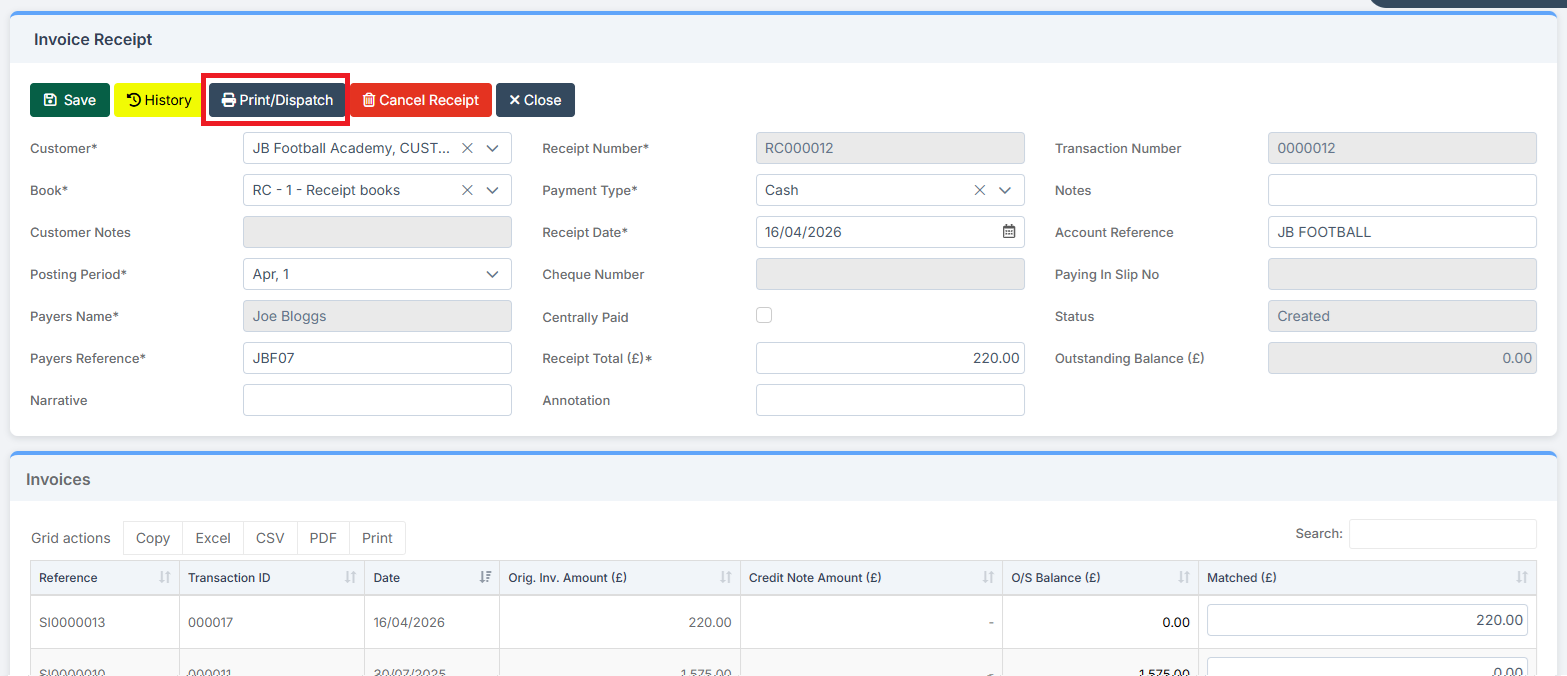Image resolution: width=1567 pixels, height=676 pixels.
Task: Tick the Centrally Paid checkbox
Action: pyautogui.click(x=764, y=316)
